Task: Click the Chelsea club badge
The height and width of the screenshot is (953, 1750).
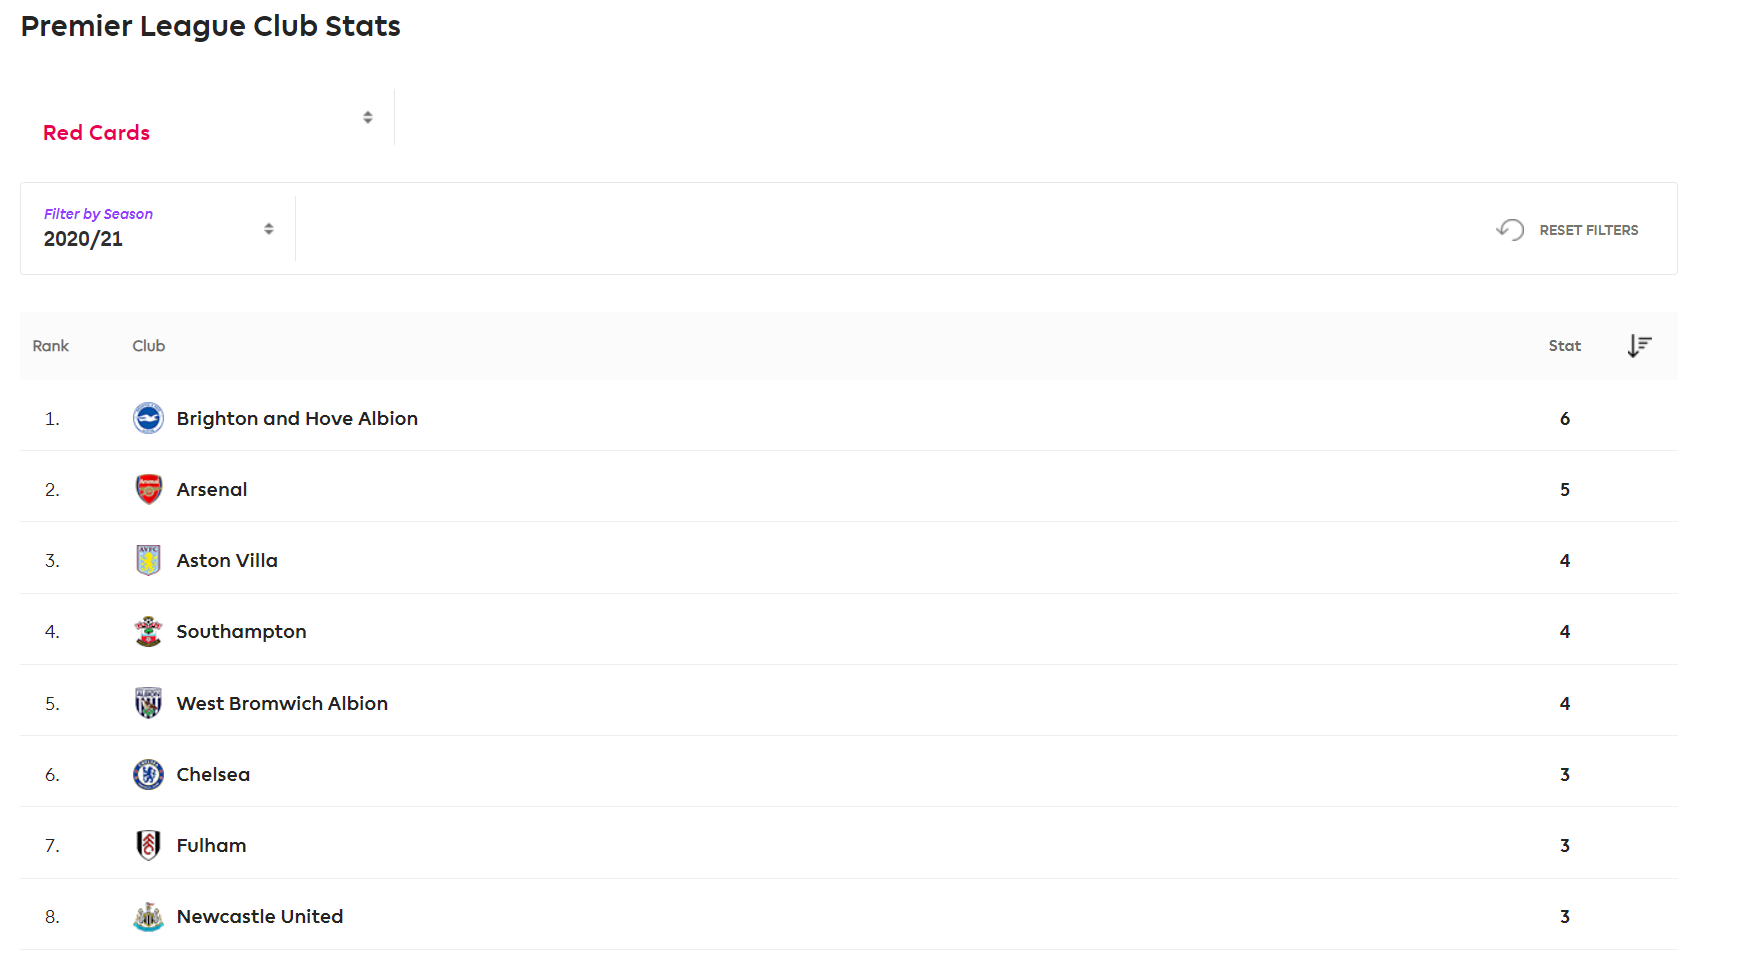Action: [148, 774]
